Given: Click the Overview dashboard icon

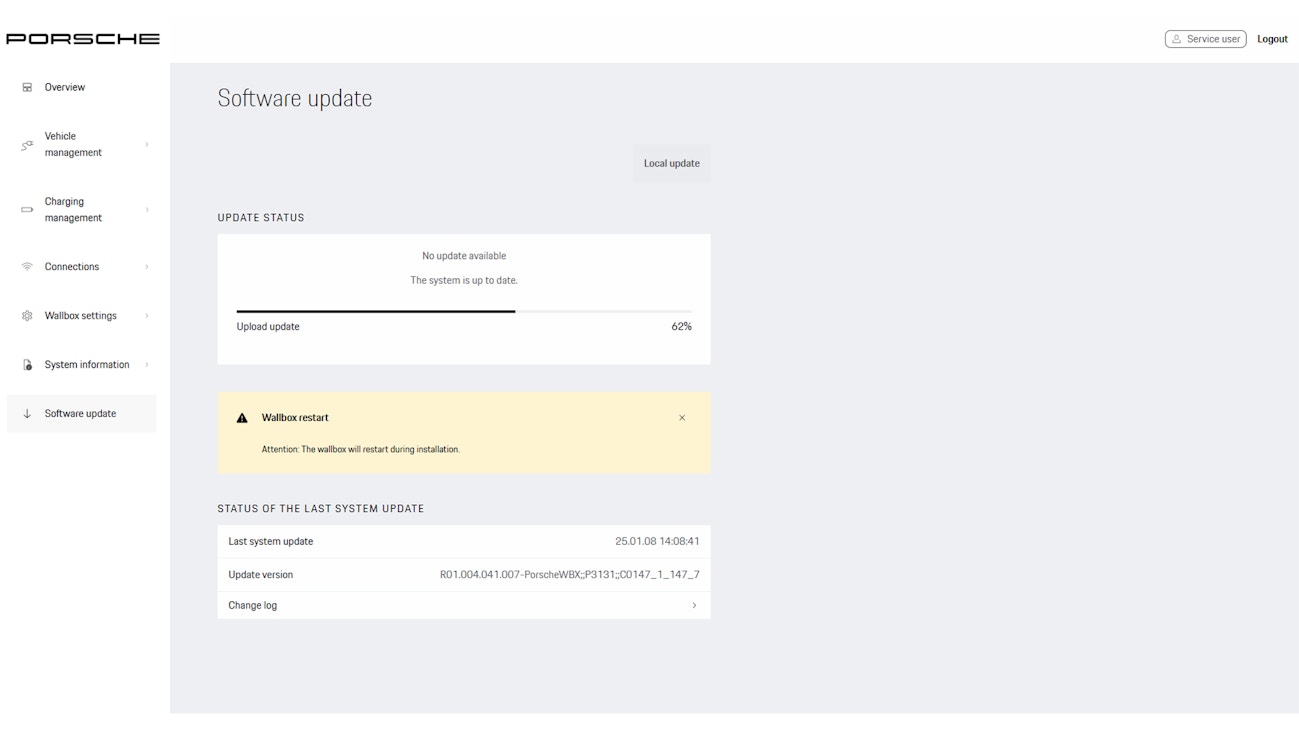Looking at the screenshot, I should tap(26, 87).
